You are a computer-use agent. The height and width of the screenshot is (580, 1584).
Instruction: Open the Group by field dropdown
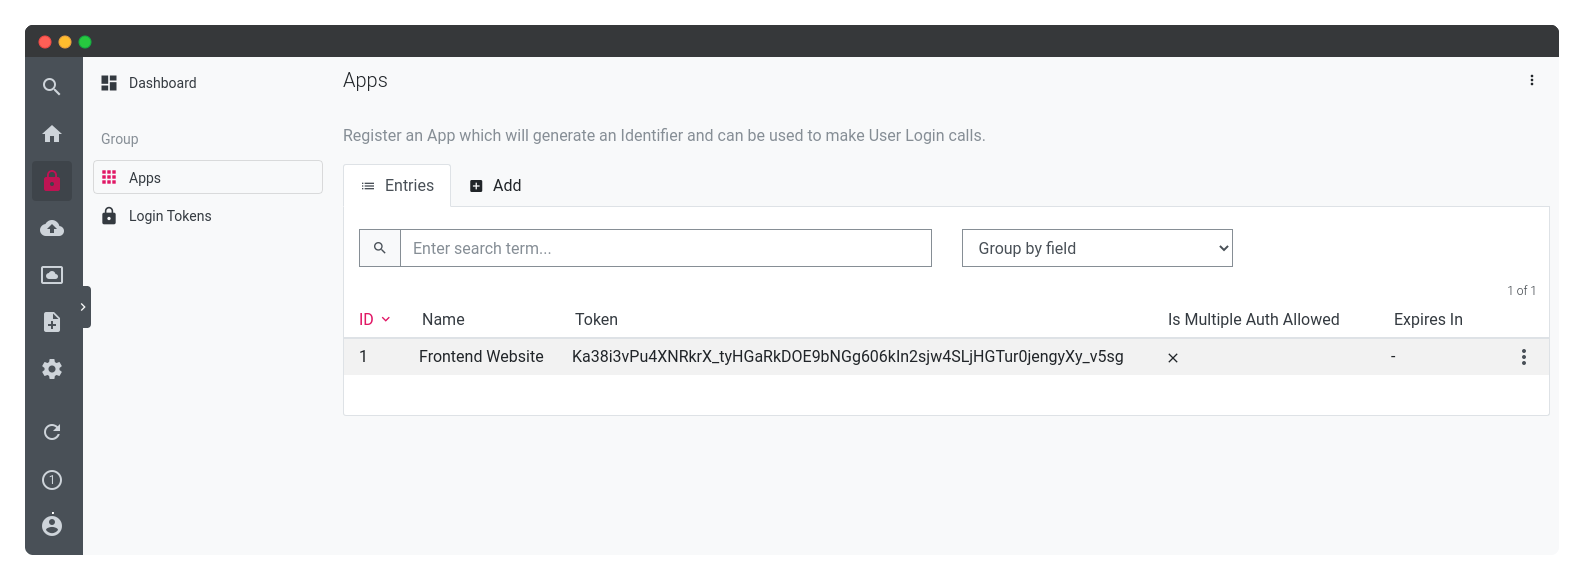click(1097, 248)
